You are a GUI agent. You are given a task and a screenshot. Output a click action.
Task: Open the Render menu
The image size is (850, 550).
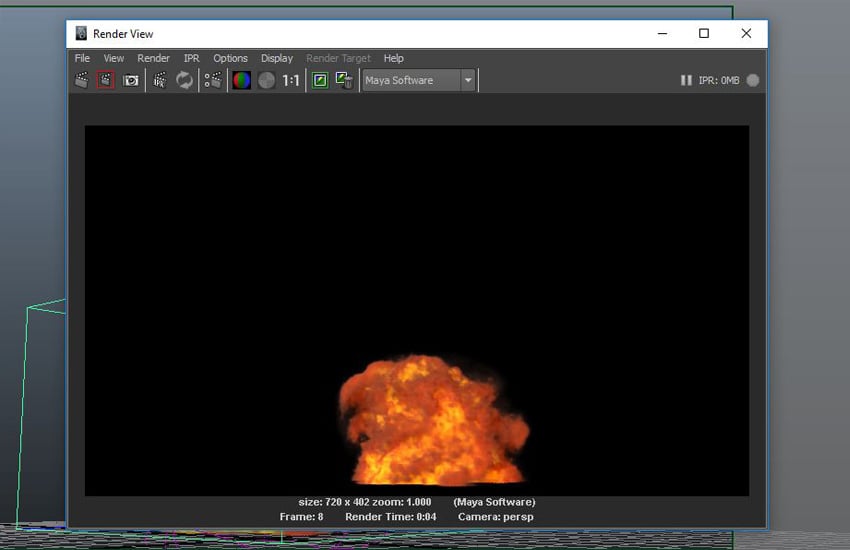(x=153, y=58)
